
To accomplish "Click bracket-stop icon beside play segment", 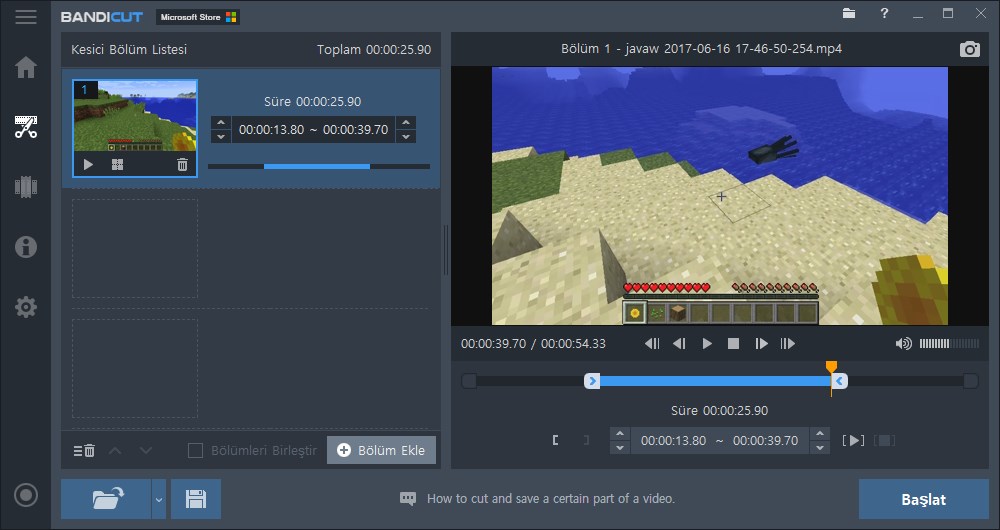I will click(885, 440).
